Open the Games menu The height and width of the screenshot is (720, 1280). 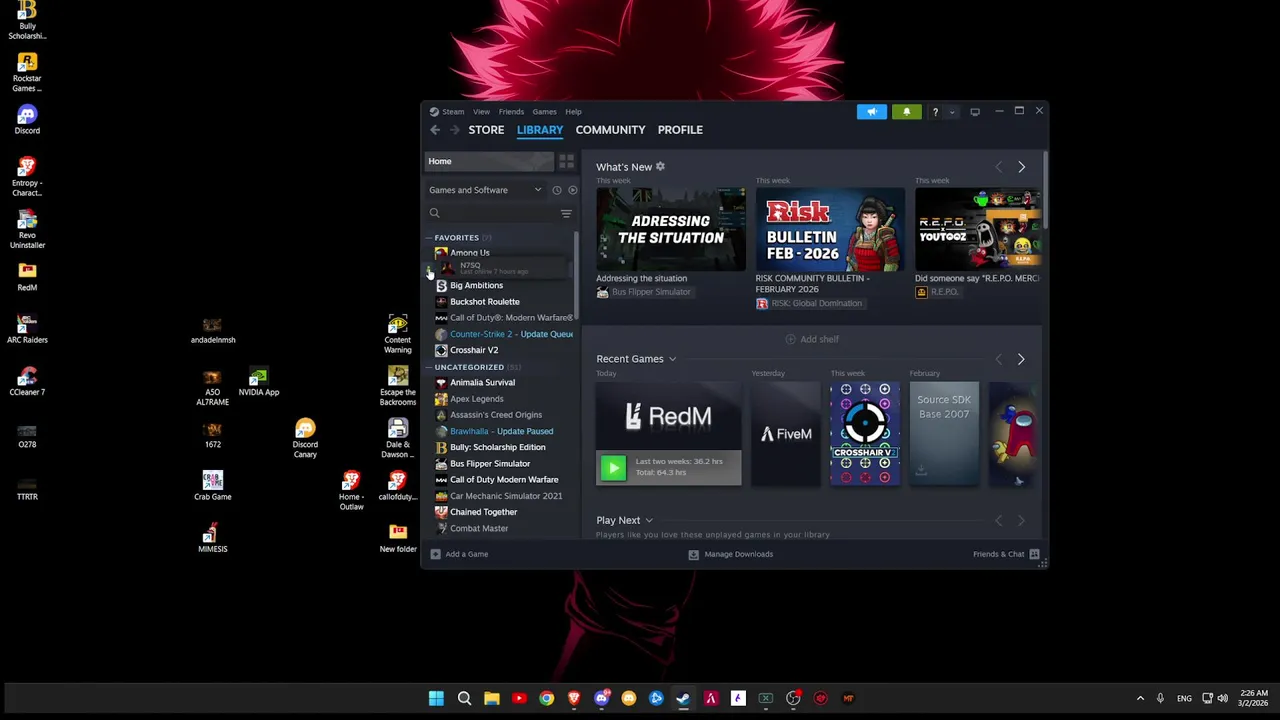[544, 112]
